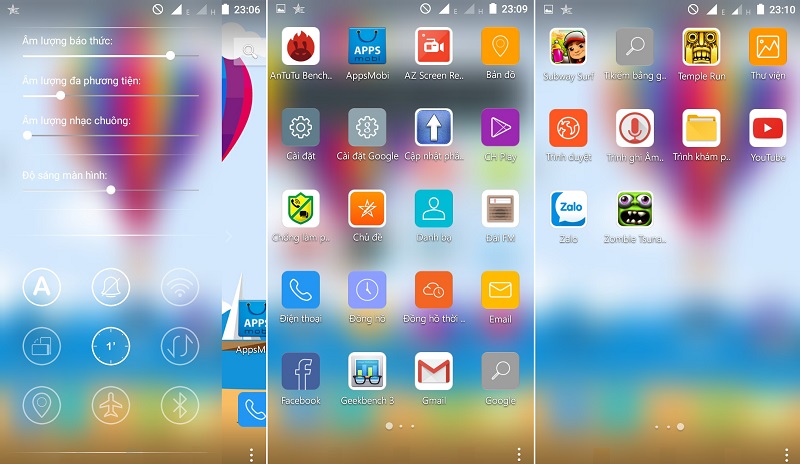Open the Chống làm phiền shield app
The image size is (800, 464).
pos(301,208)
